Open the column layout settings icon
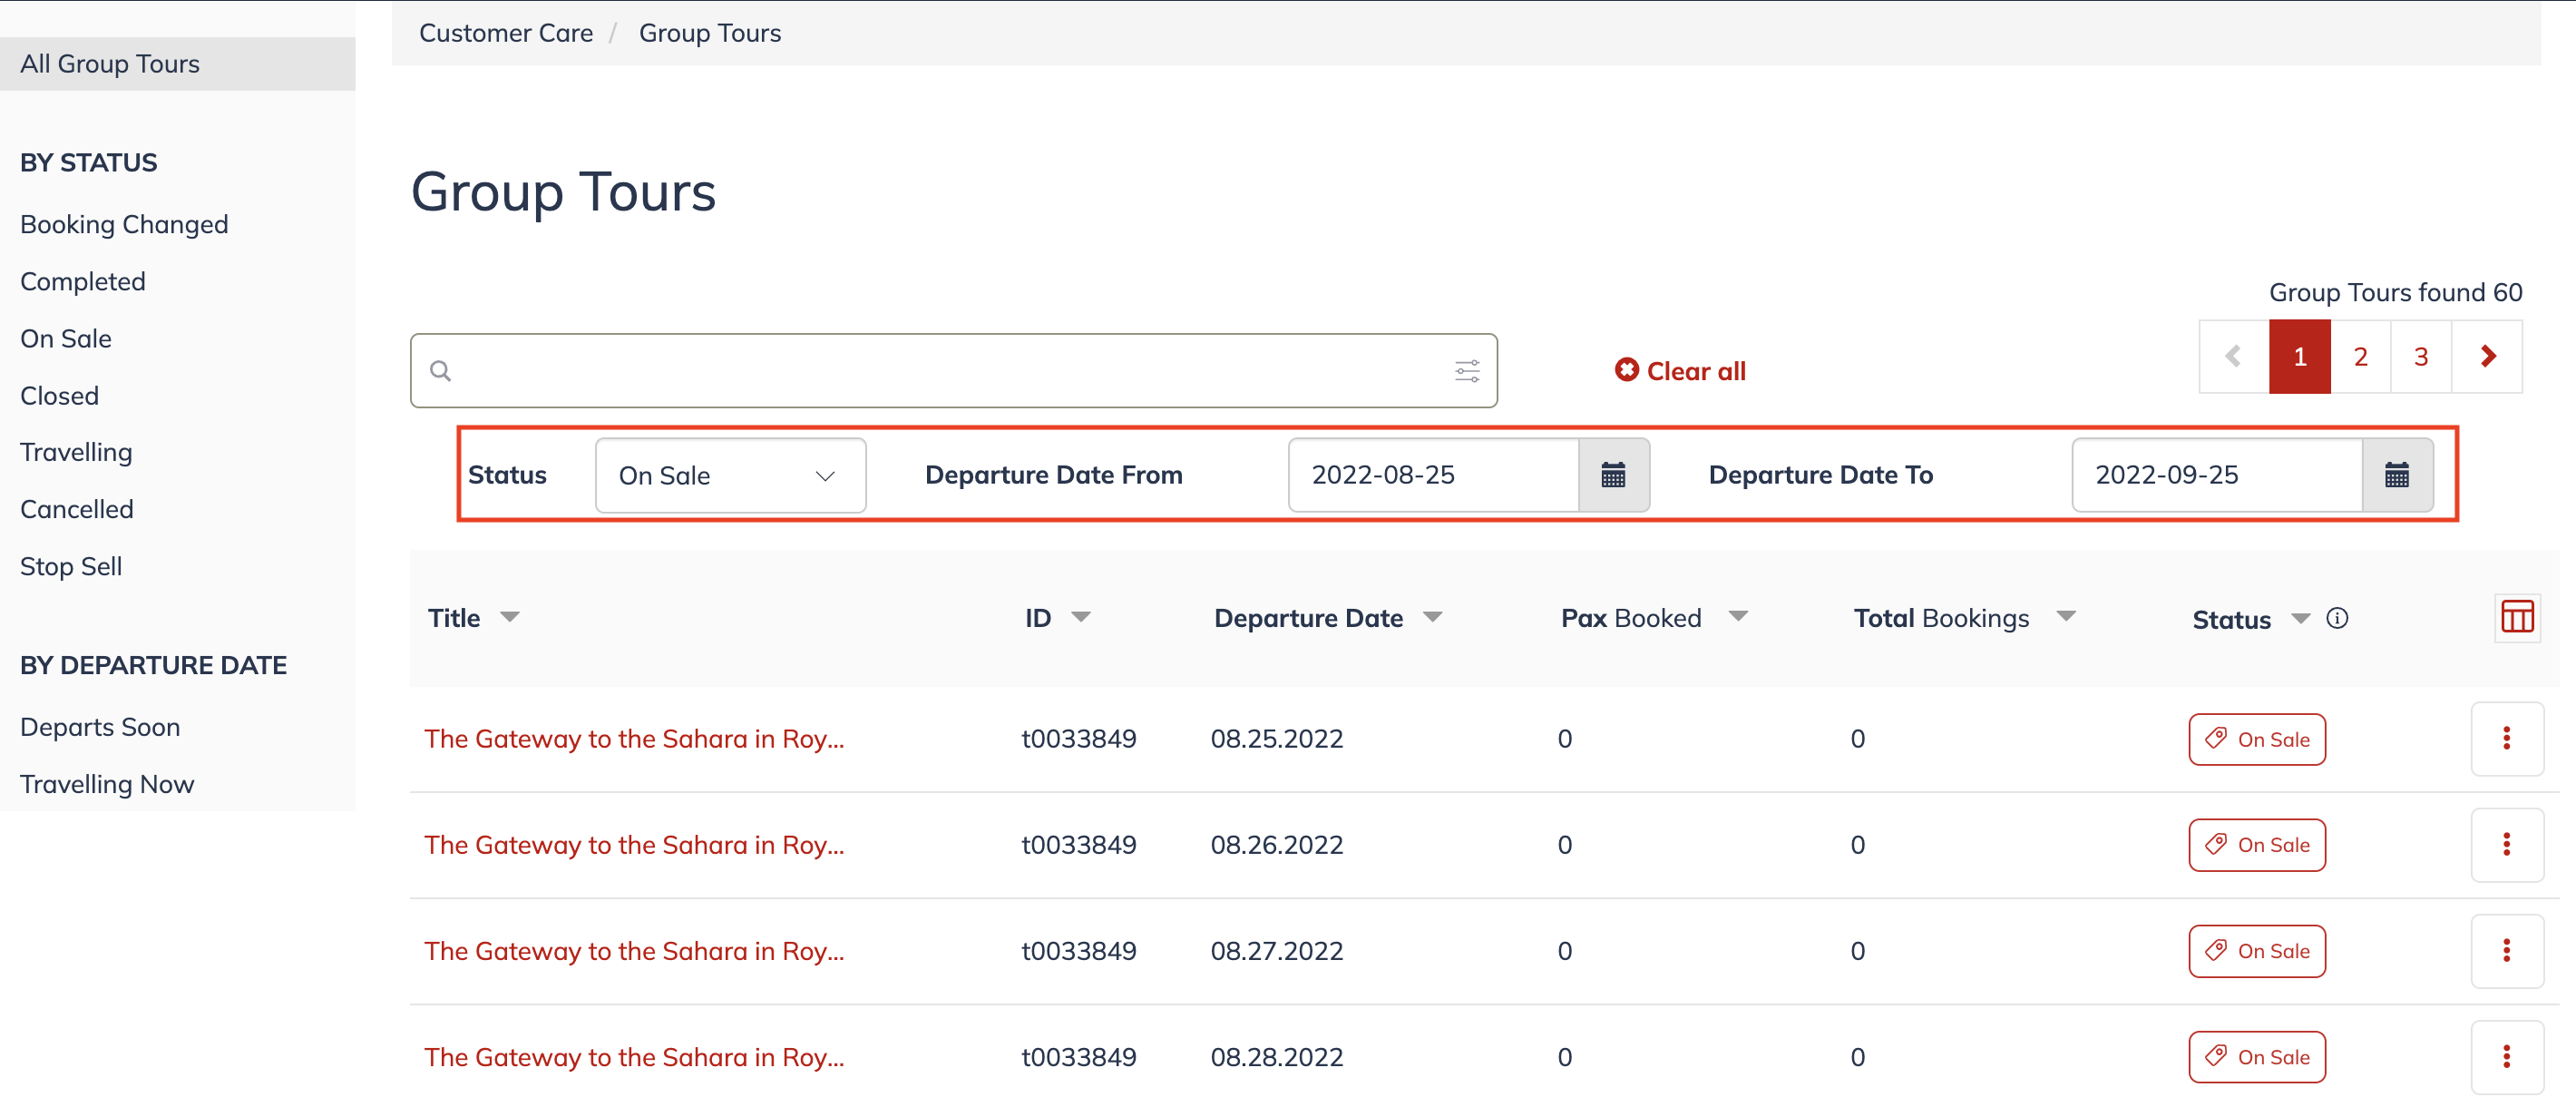 2517,617
